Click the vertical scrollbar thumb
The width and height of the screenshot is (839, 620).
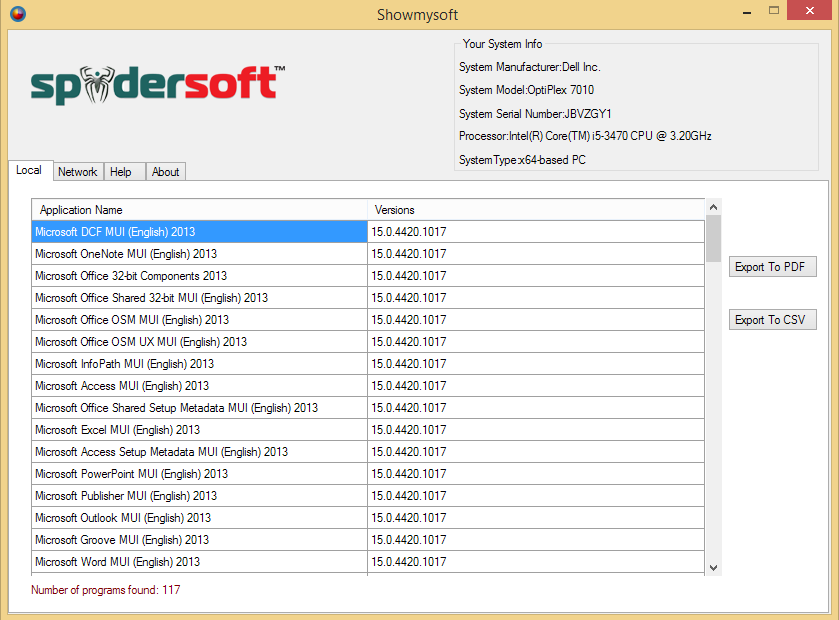click(713, 239)
